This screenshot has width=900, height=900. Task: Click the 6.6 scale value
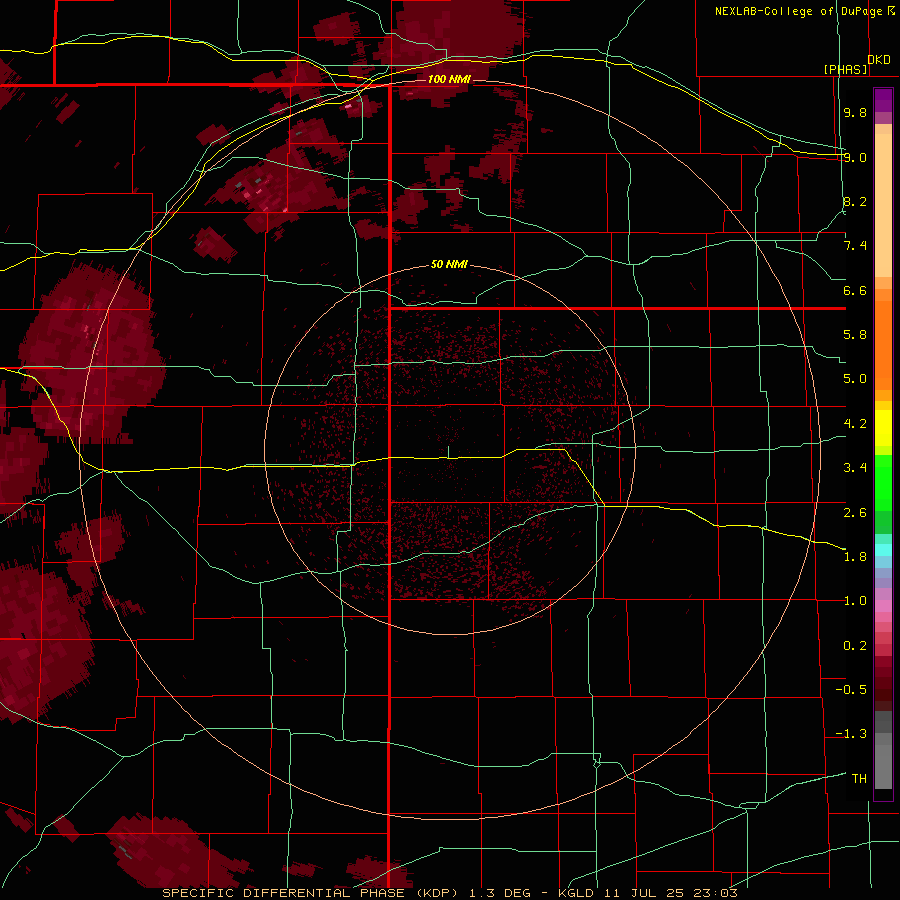click(x=855, y=290)
